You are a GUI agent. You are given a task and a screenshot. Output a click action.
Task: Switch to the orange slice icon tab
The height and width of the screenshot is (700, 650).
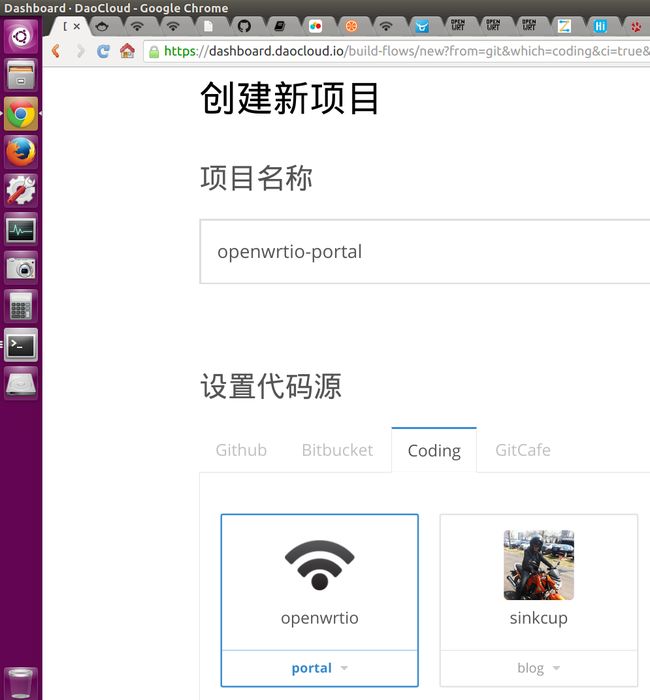pos(351,26)
